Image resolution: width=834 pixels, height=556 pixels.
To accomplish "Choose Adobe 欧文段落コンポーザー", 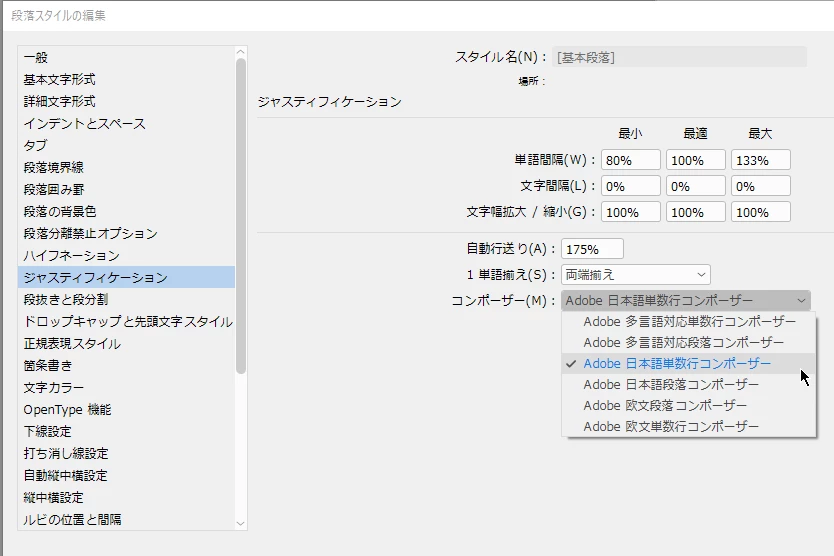I will 689,405.
